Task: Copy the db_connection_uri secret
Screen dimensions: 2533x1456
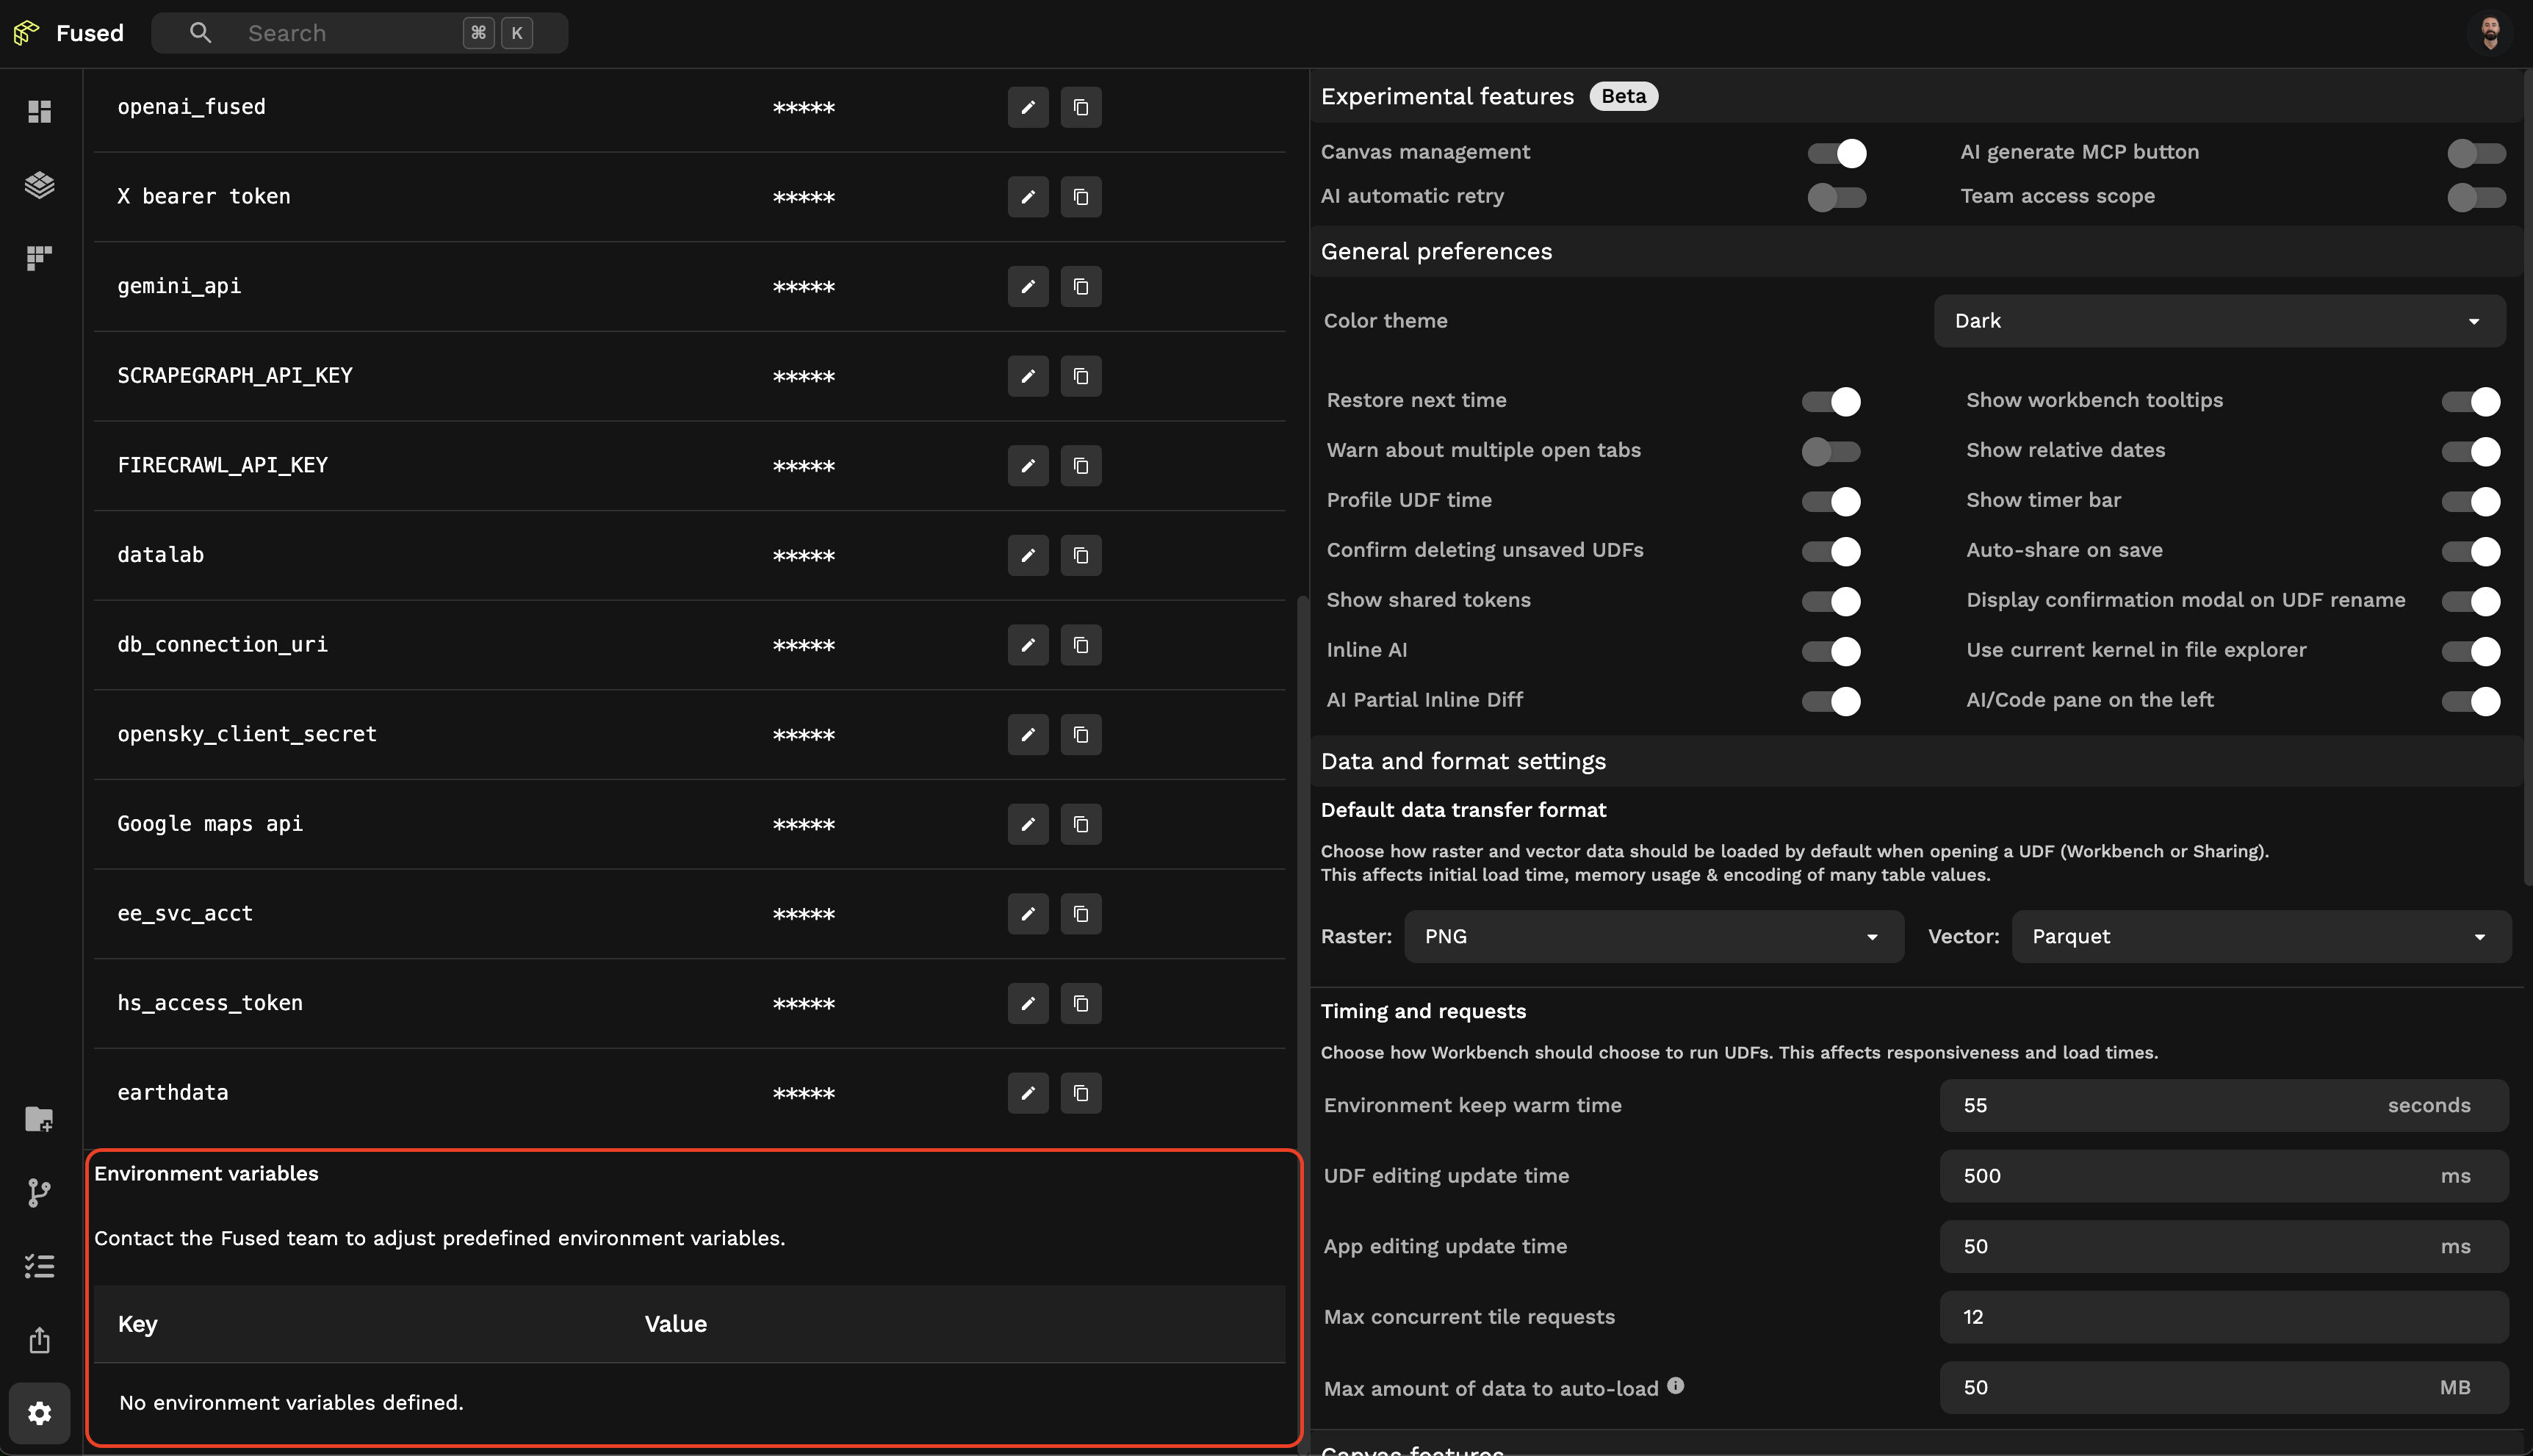Action: point(1080,645)
